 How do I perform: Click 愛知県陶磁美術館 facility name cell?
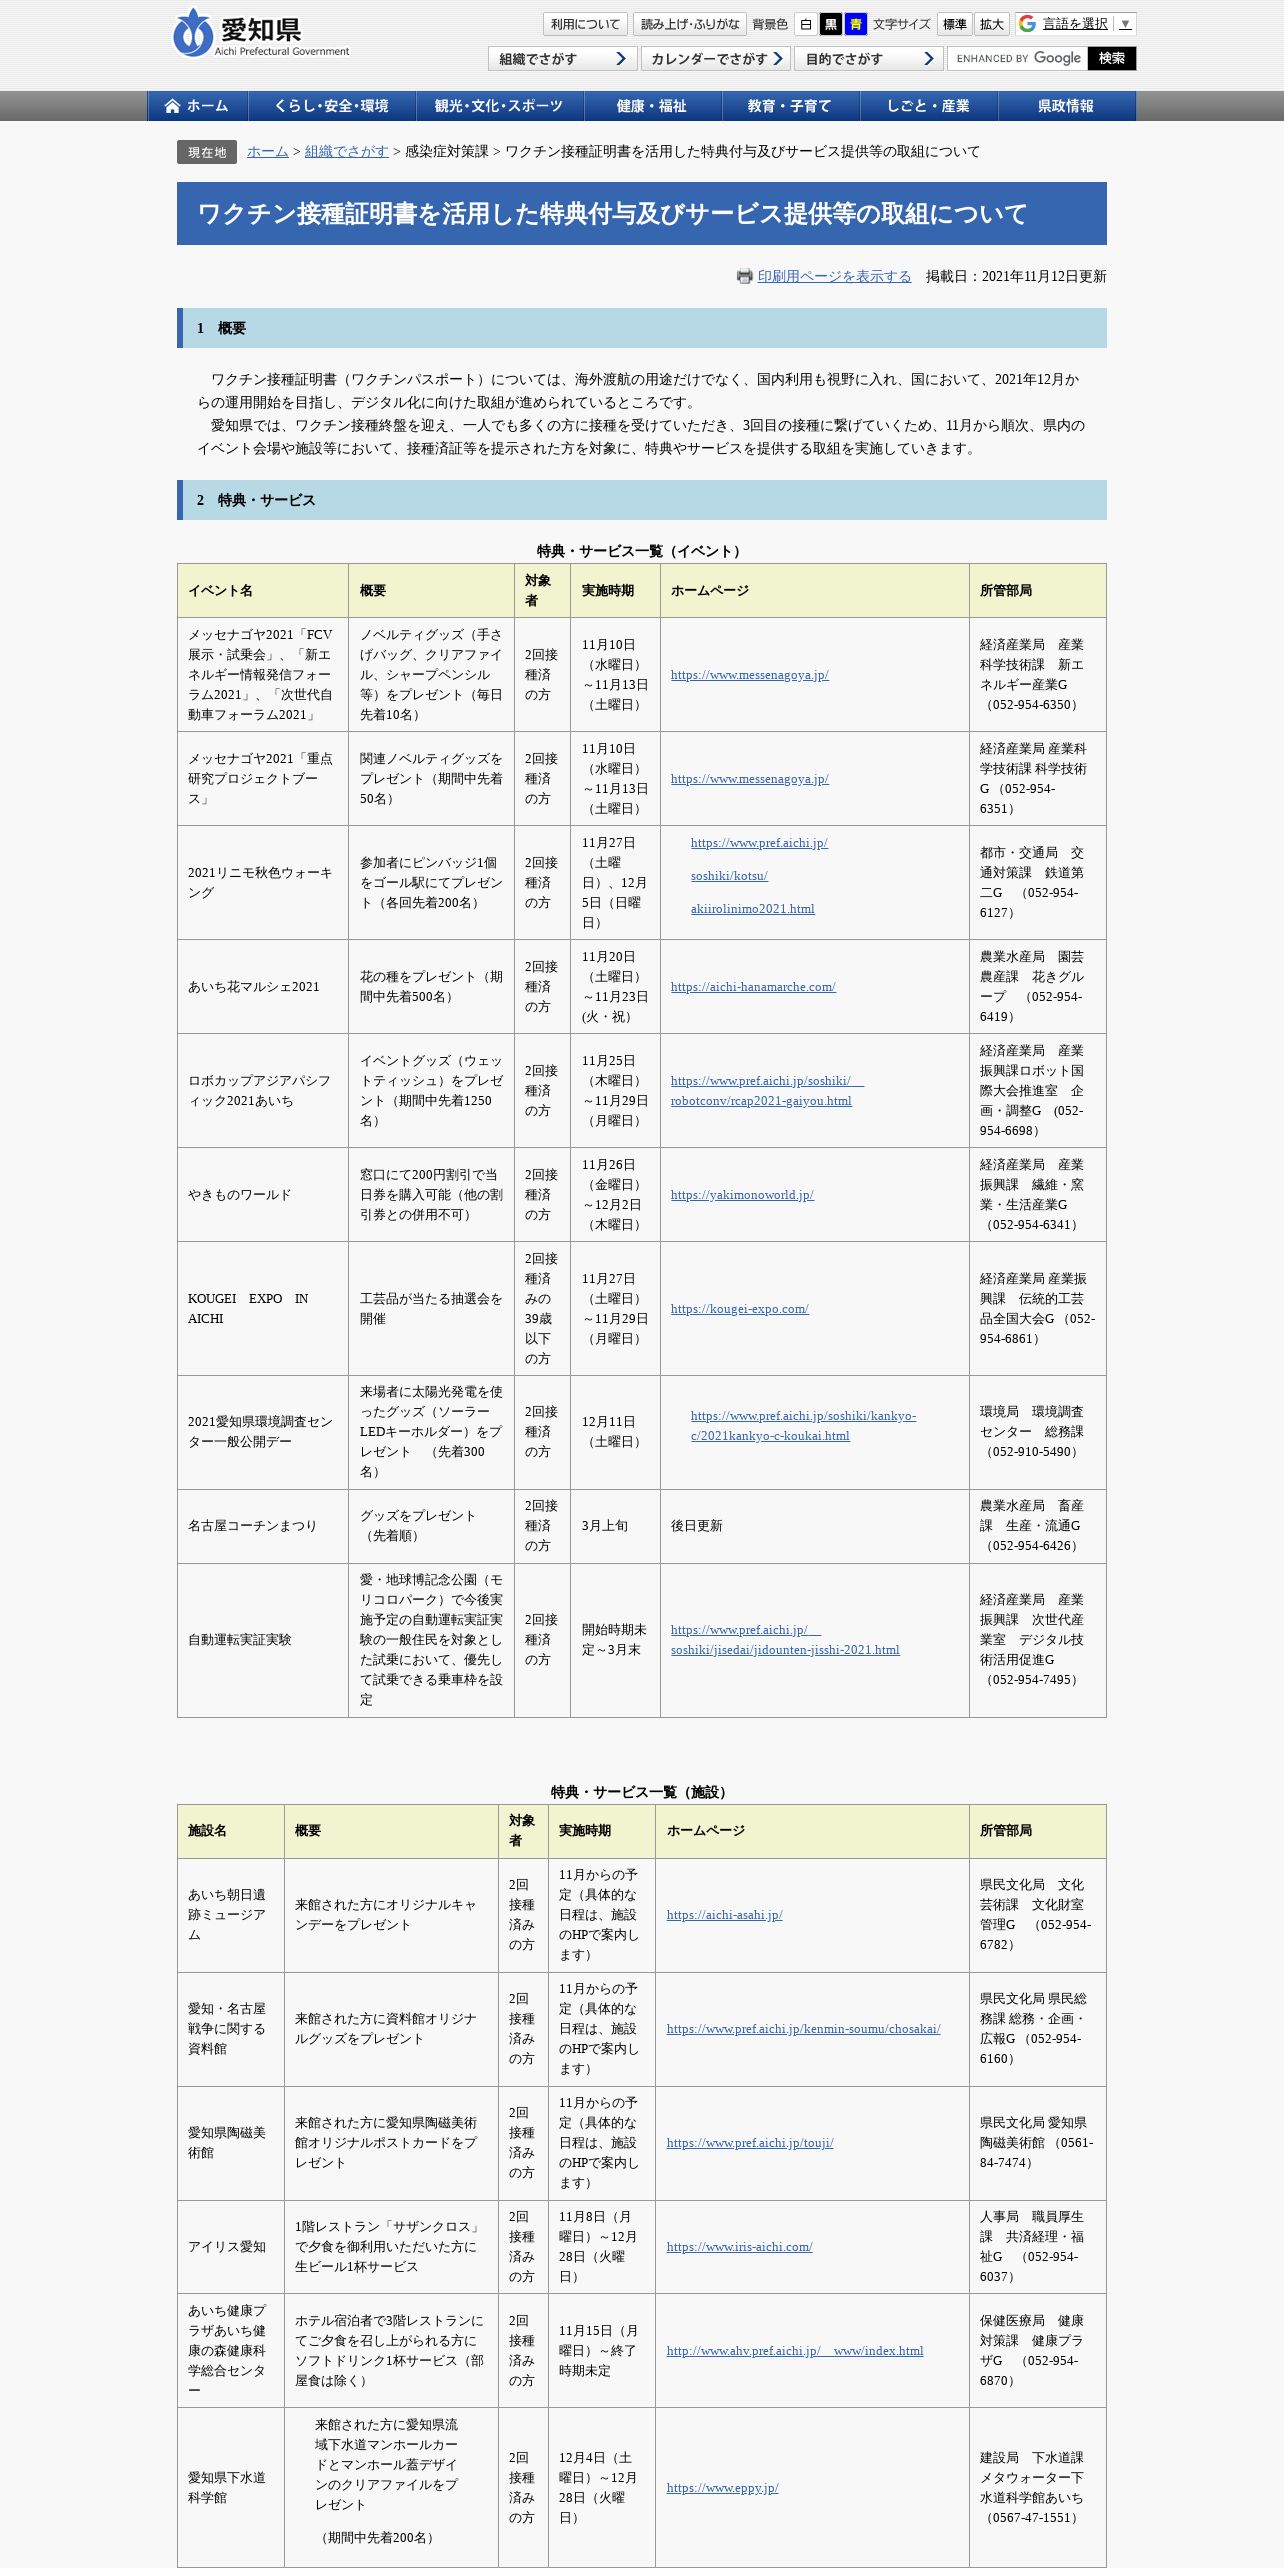coord(231,2143)
